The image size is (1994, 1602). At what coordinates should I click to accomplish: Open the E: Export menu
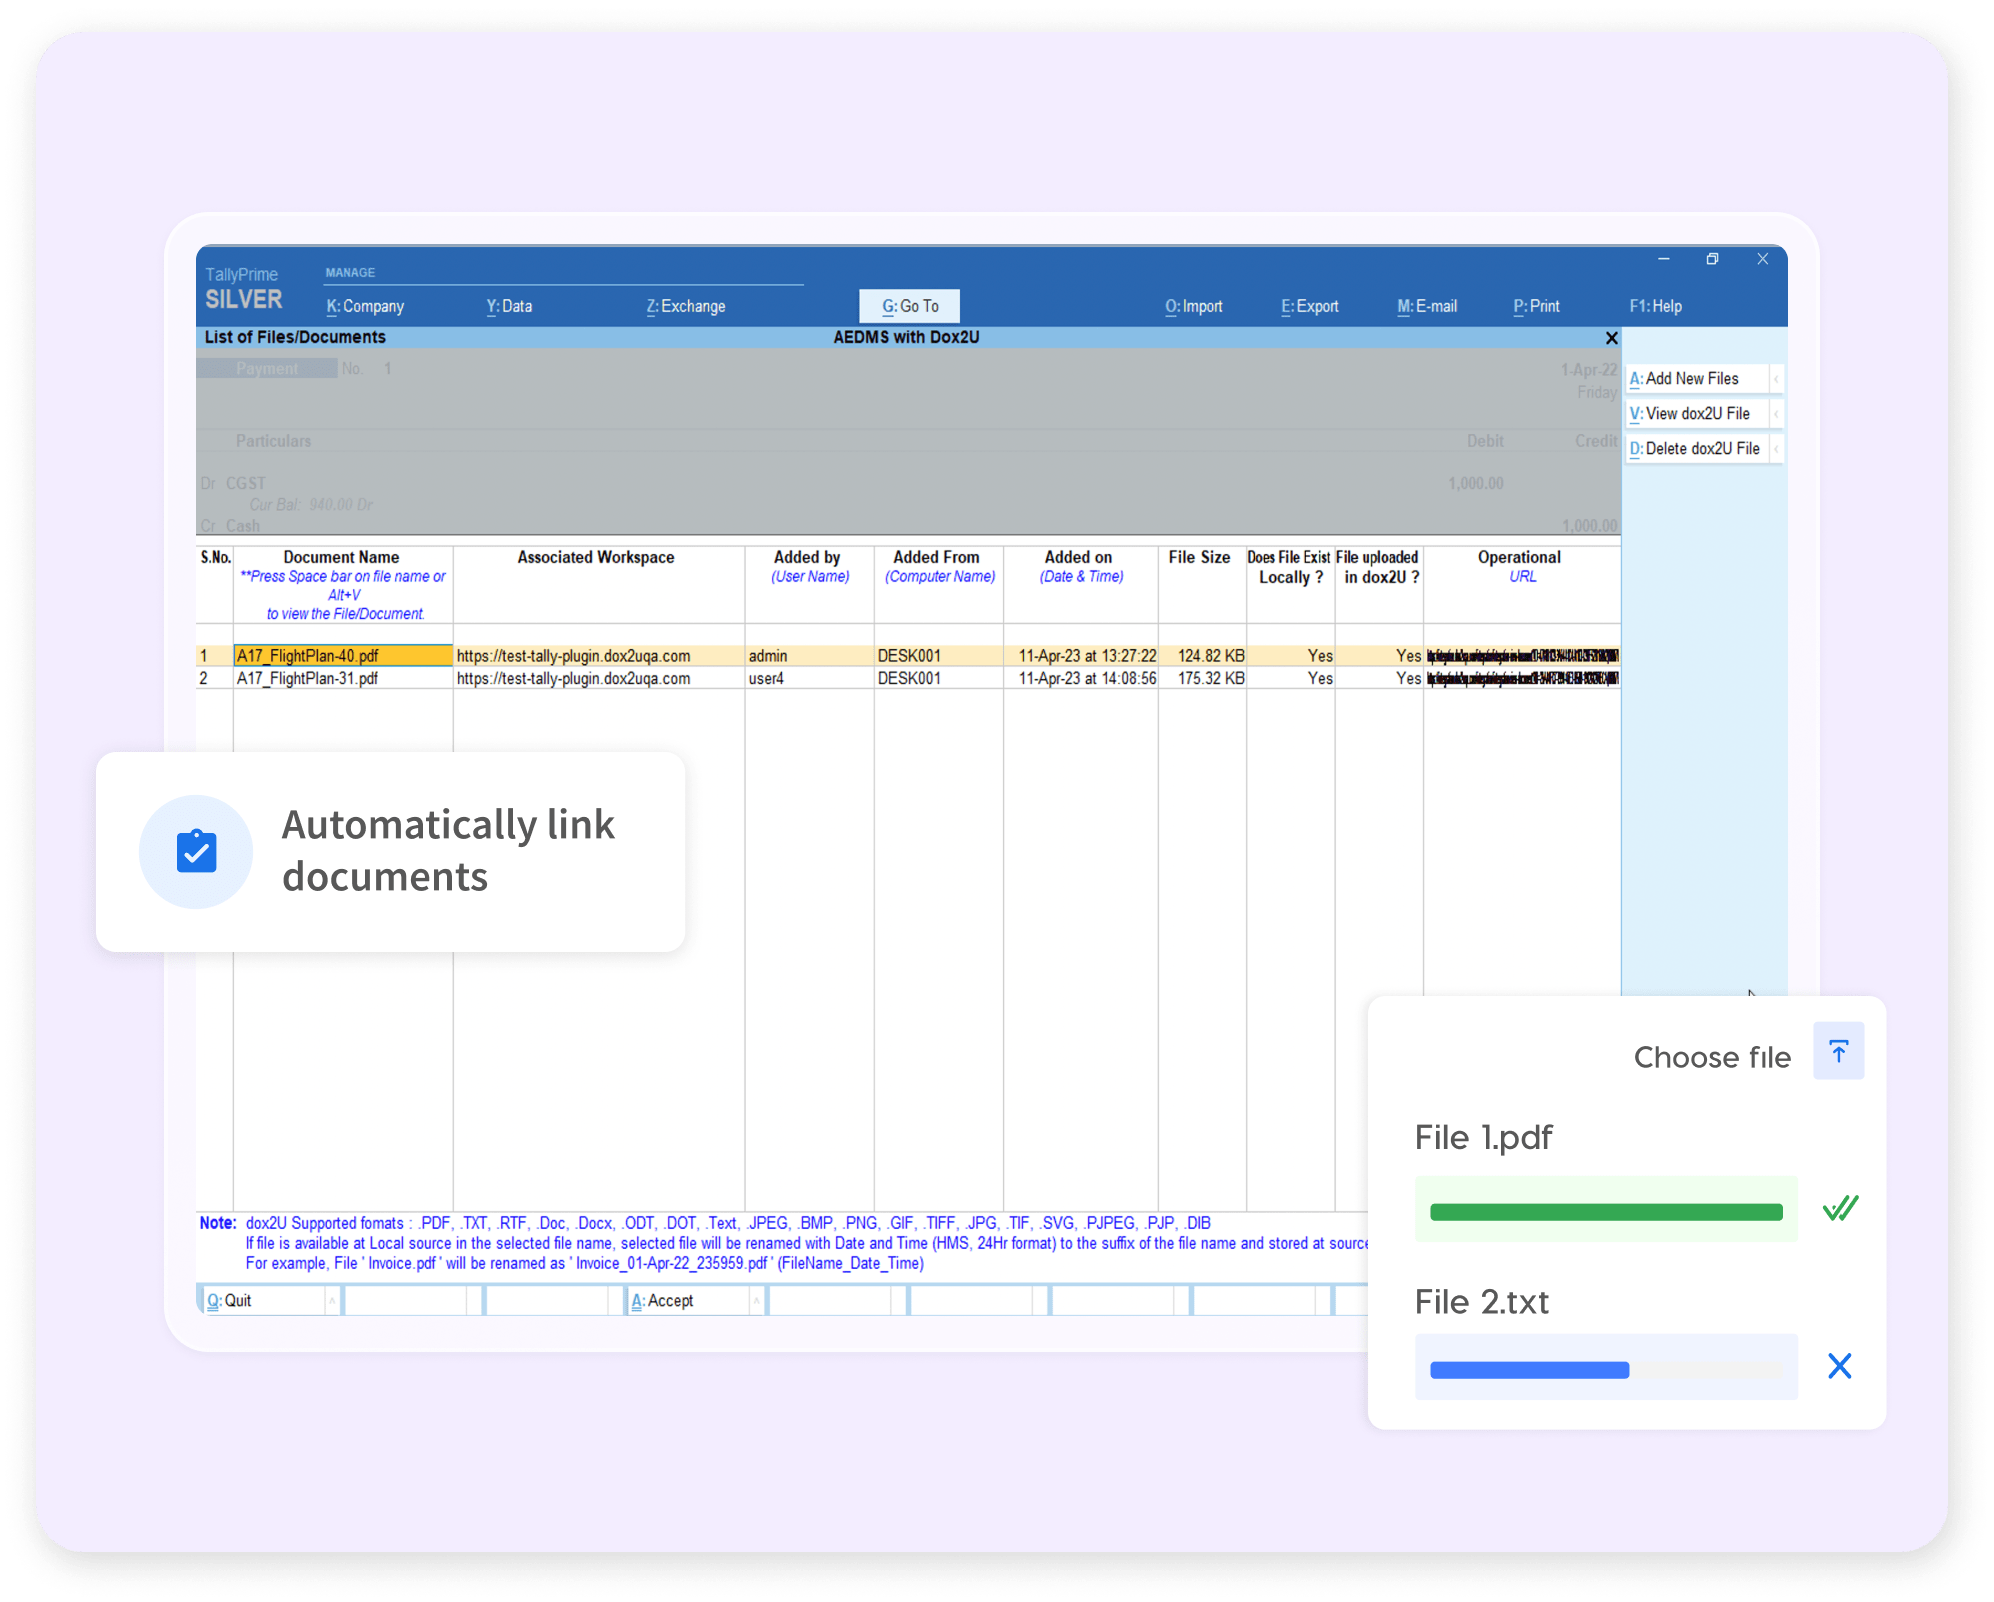point(1310,306)
